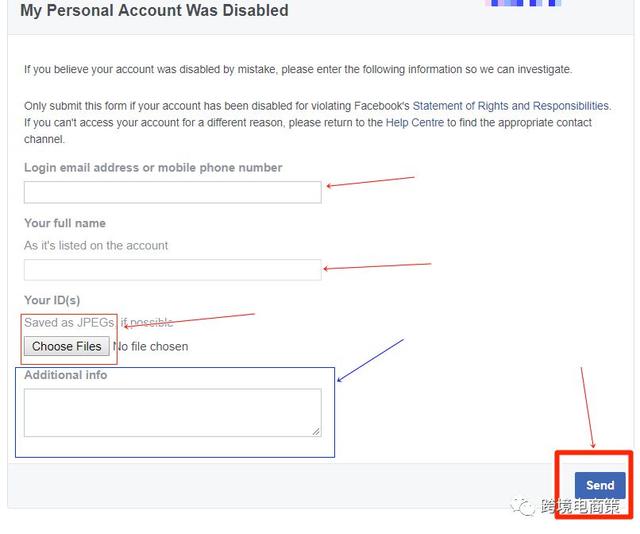Click the WeChat logo watermark icon
This screenshot has width=640, height=534.
524,507
